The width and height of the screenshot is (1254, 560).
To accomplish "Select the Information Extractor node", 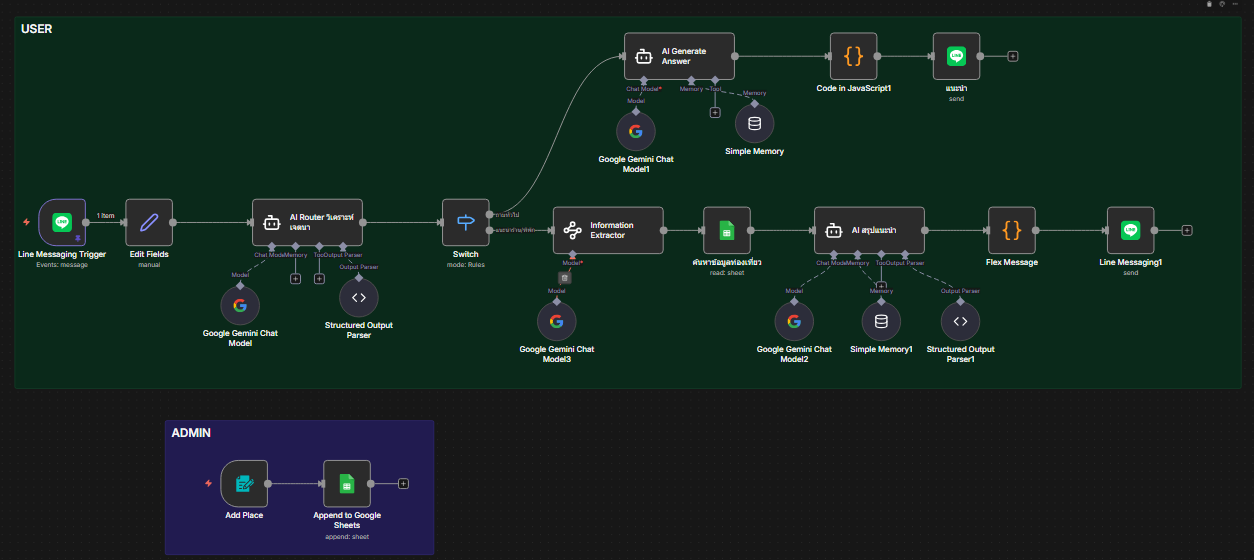I will tap(608, 230).
